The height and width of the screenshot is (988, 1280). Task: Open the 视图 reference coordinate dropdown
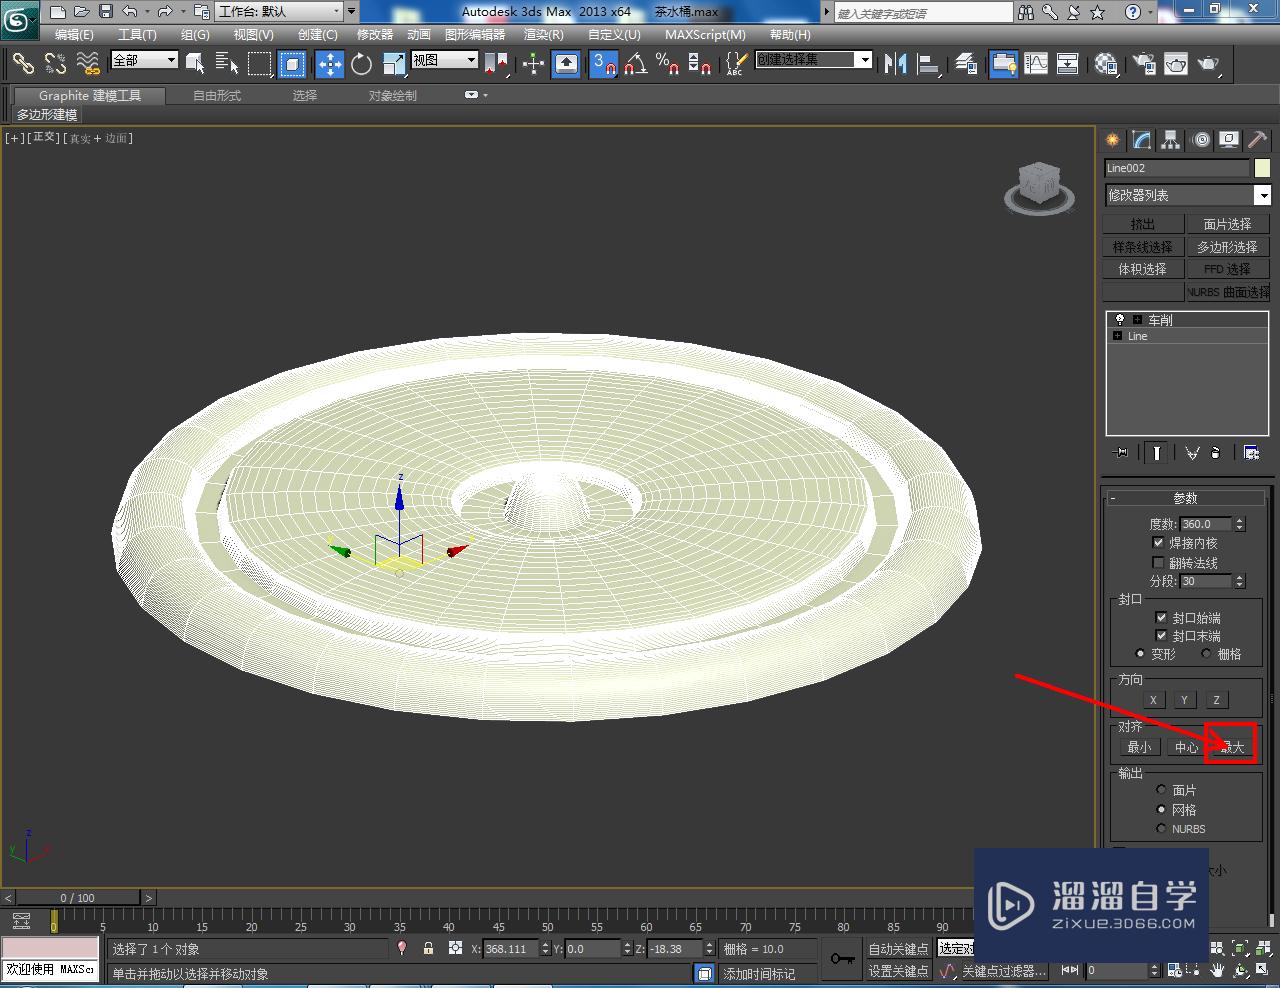click(445, 60)
